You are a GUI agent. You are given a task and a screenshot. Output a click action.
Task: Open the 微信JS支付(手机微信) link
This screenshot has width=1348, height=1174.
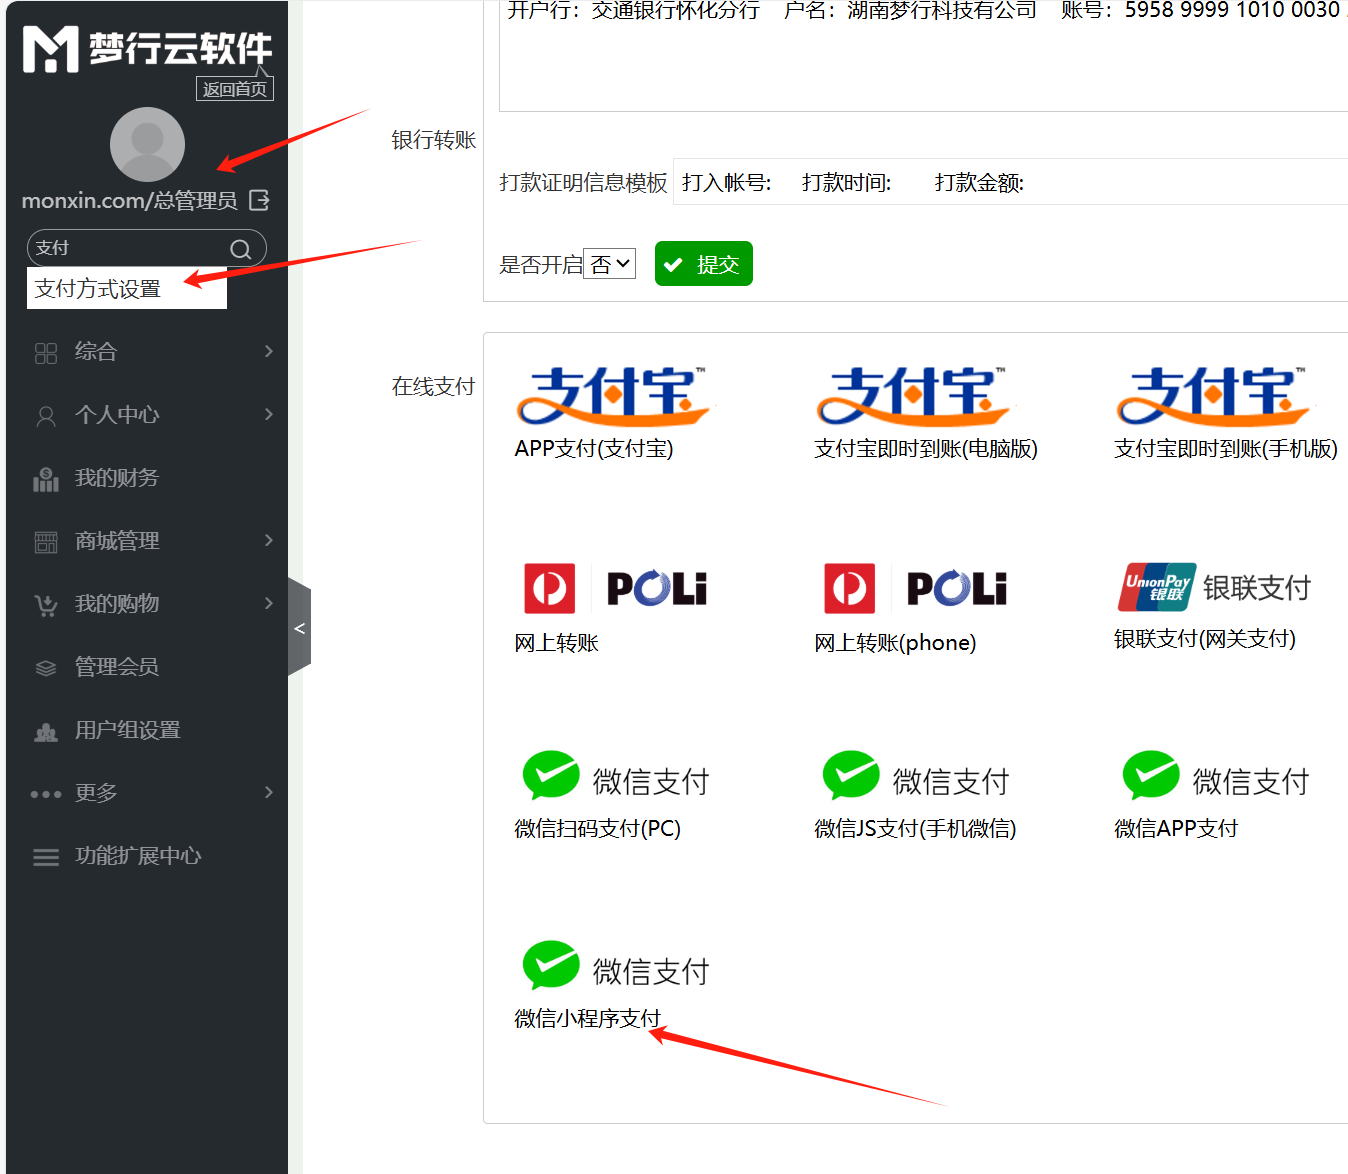(915, 829)
